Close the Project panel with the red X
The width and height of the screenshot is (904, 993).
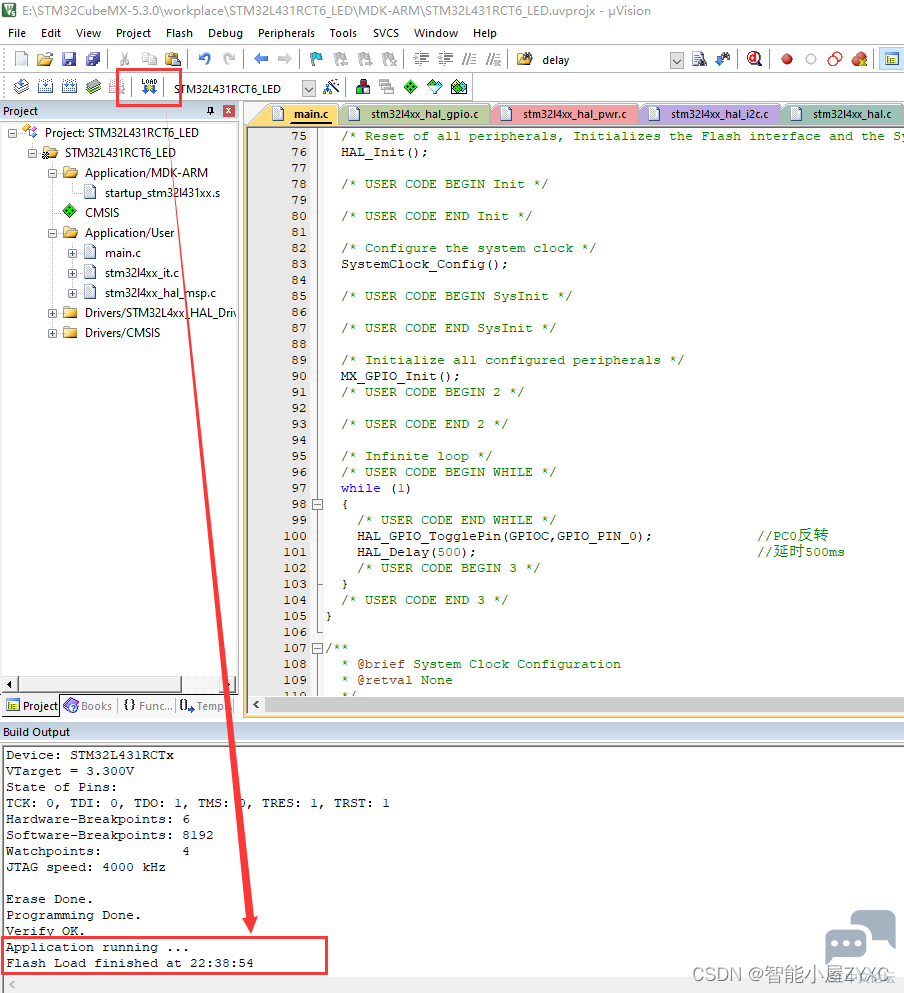229,111
